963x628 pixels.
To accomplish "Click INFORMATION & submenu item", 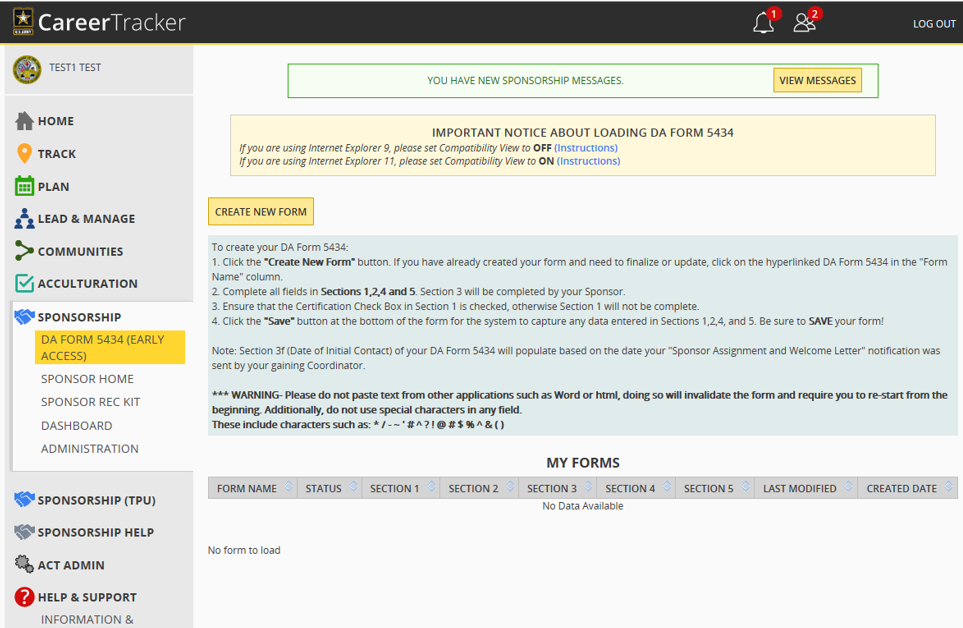I will 87,620.
